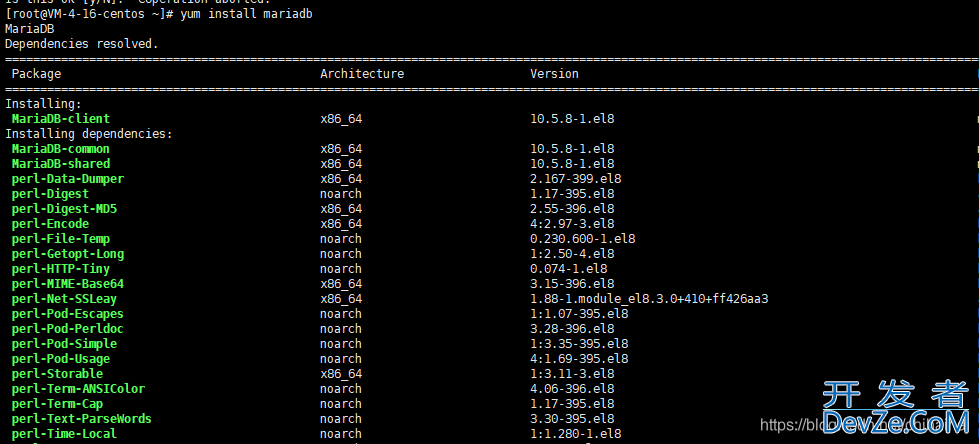This screenshot has width=979, height=444.
Task: Select the perl-Storable package name
Action: pos(57,373)
